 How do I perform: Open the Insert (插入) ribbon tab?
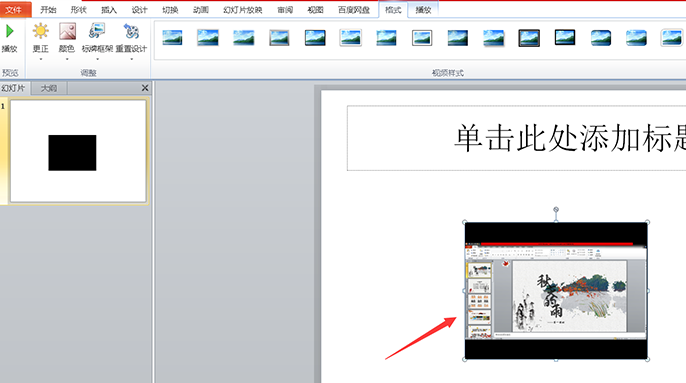(x=108, y=10)
